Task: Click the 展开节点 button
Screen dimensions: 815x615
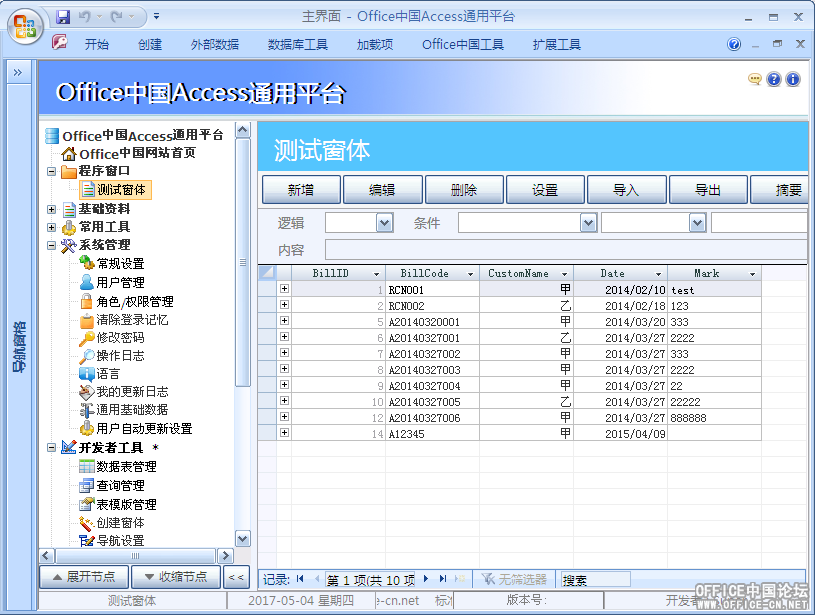Action: click(84, 577)
